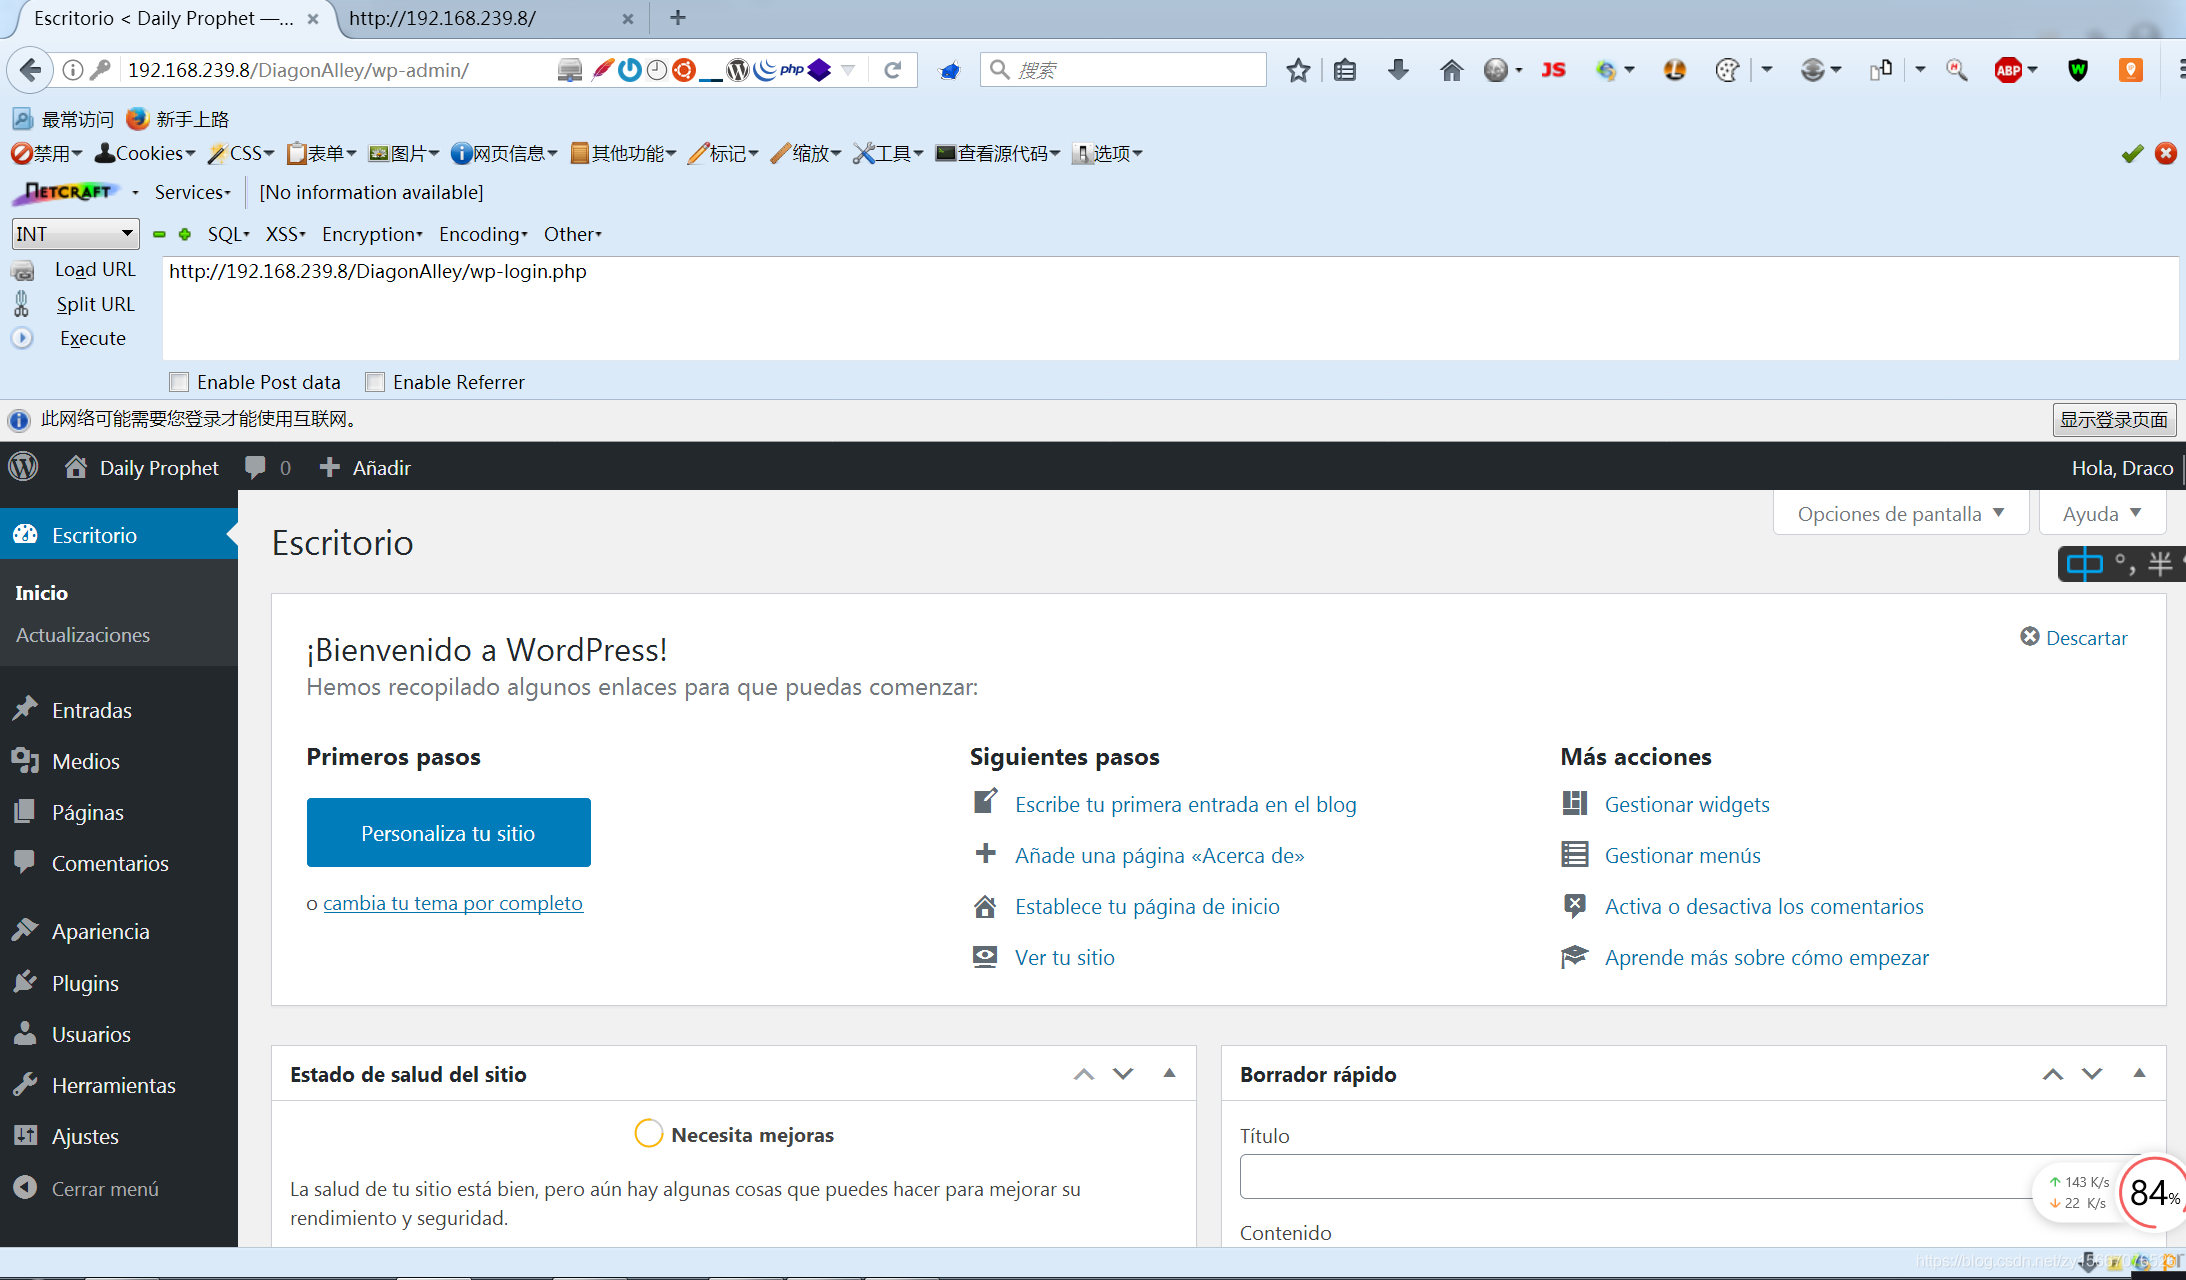Open the bookmarks list icon

[x=1345, y=70]
